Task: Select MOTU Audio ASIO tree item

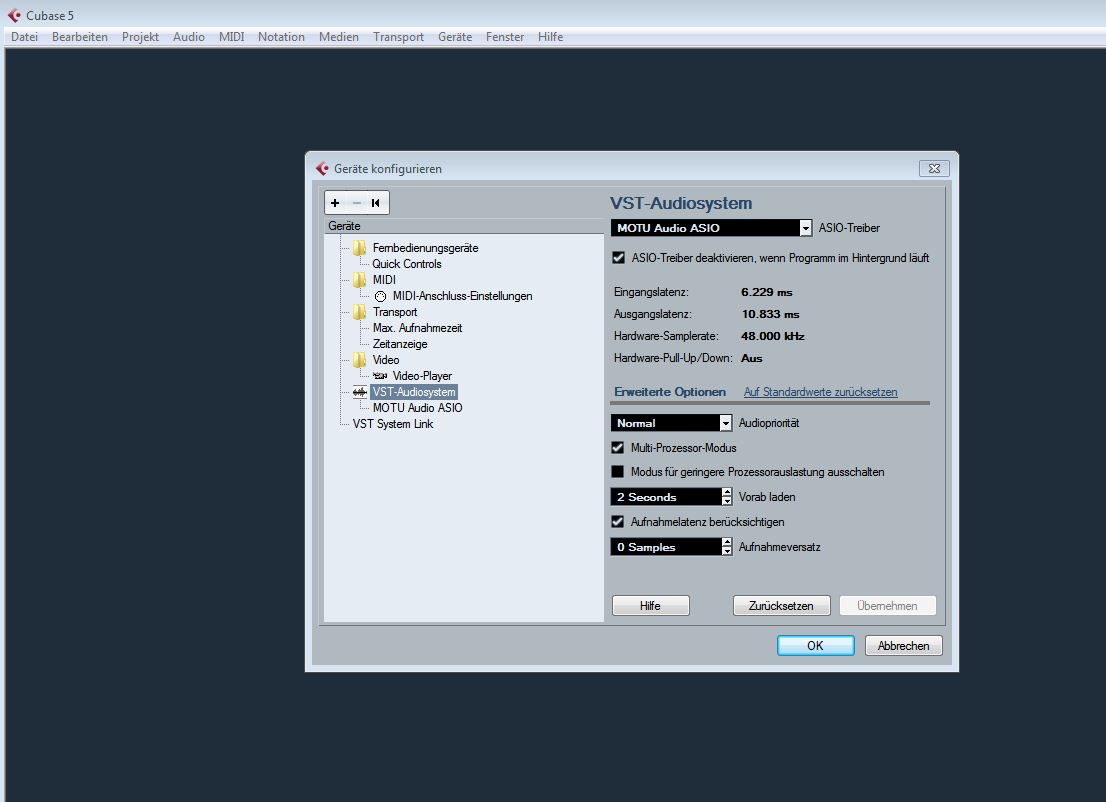Action: click(418, 408)
